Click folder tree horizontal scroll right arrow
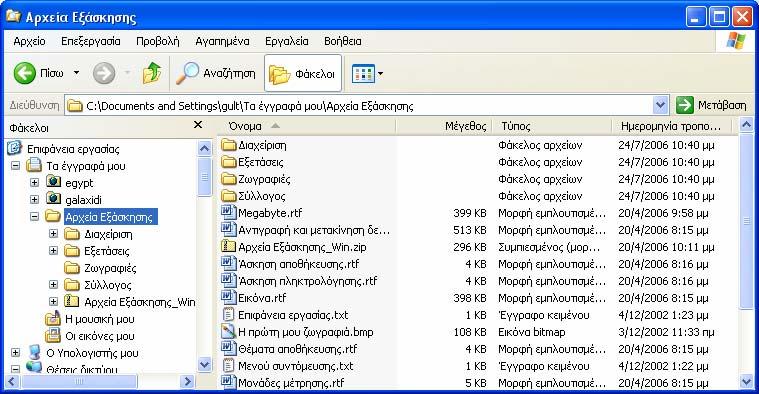This screenshot has height=394, width=759. [x=188, y=382]
